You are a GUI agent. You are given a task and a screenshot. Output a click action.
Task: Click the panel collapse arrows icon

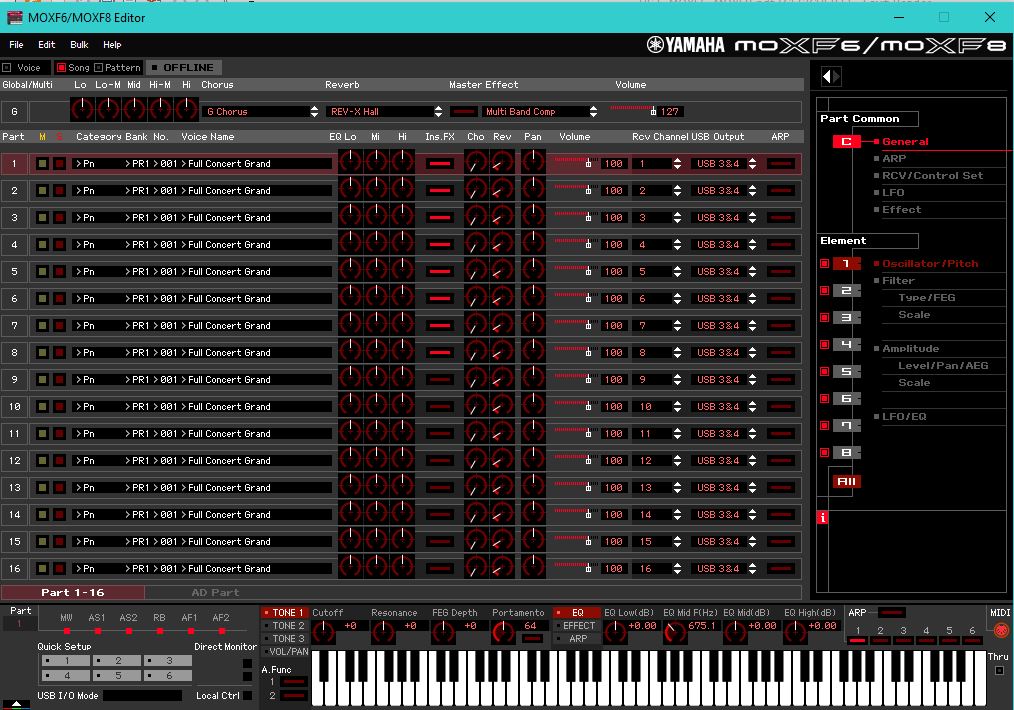[x=831, y=76]
